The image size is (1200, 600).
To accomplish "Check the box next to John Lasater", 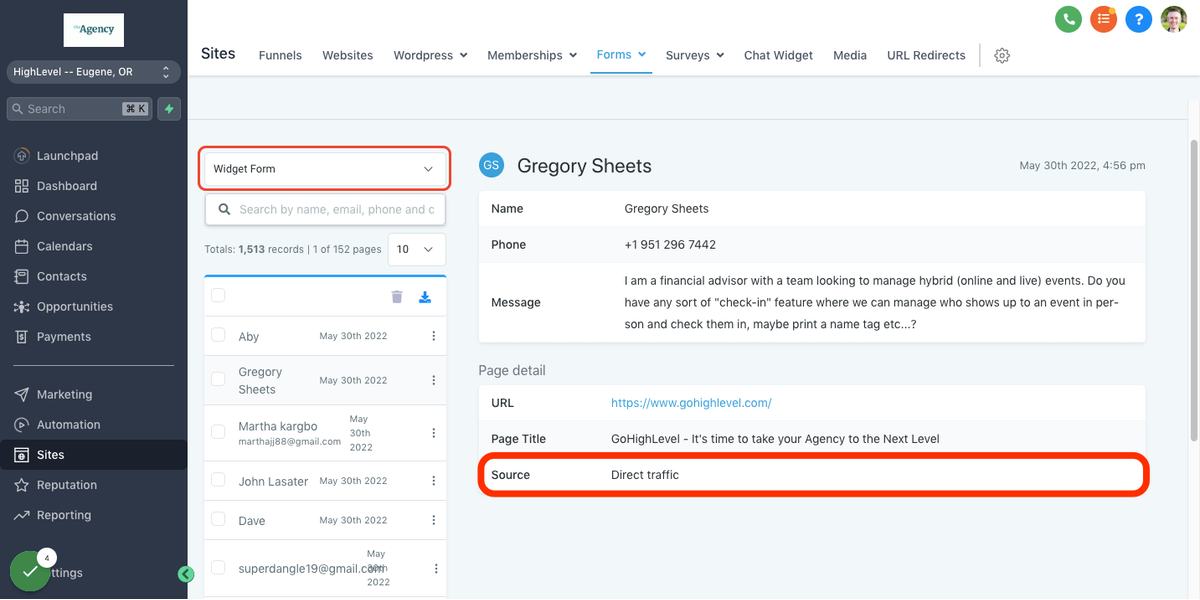I will [218, 480].
